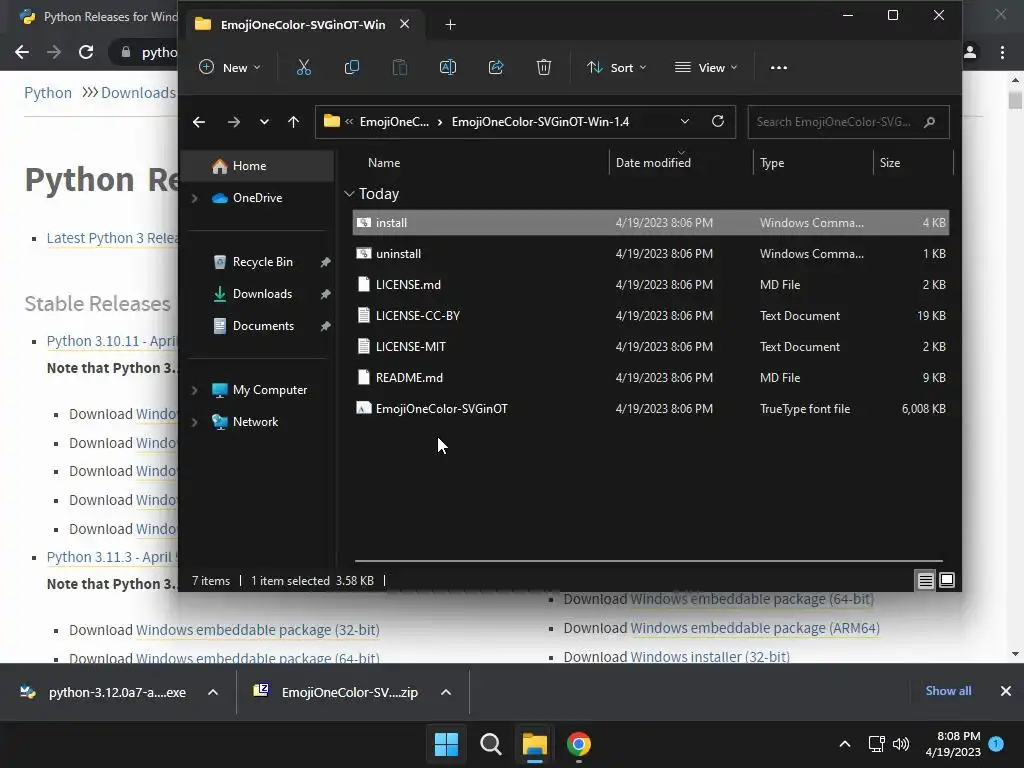Select the README.md file

tap(650, 377)
